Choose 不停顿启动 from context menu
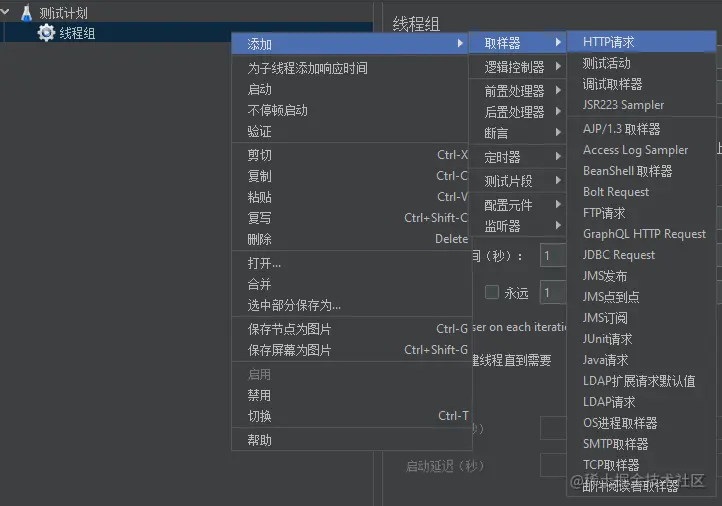Image resolution: width=722 pixels, height=506 pixels. point(352,111)
